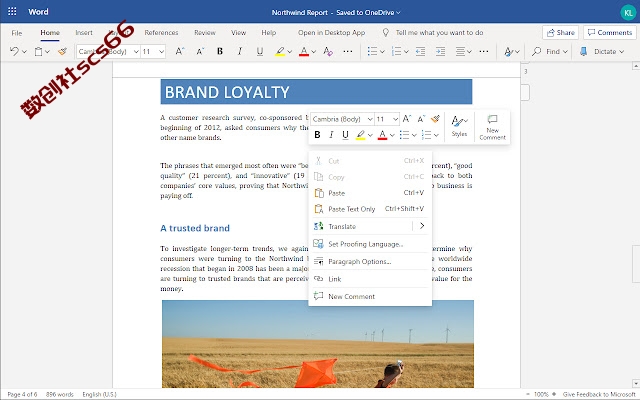The width and height of the screenshot is (640, 400).
Task: Click the kite field image
Action: (x=318, y=344)
